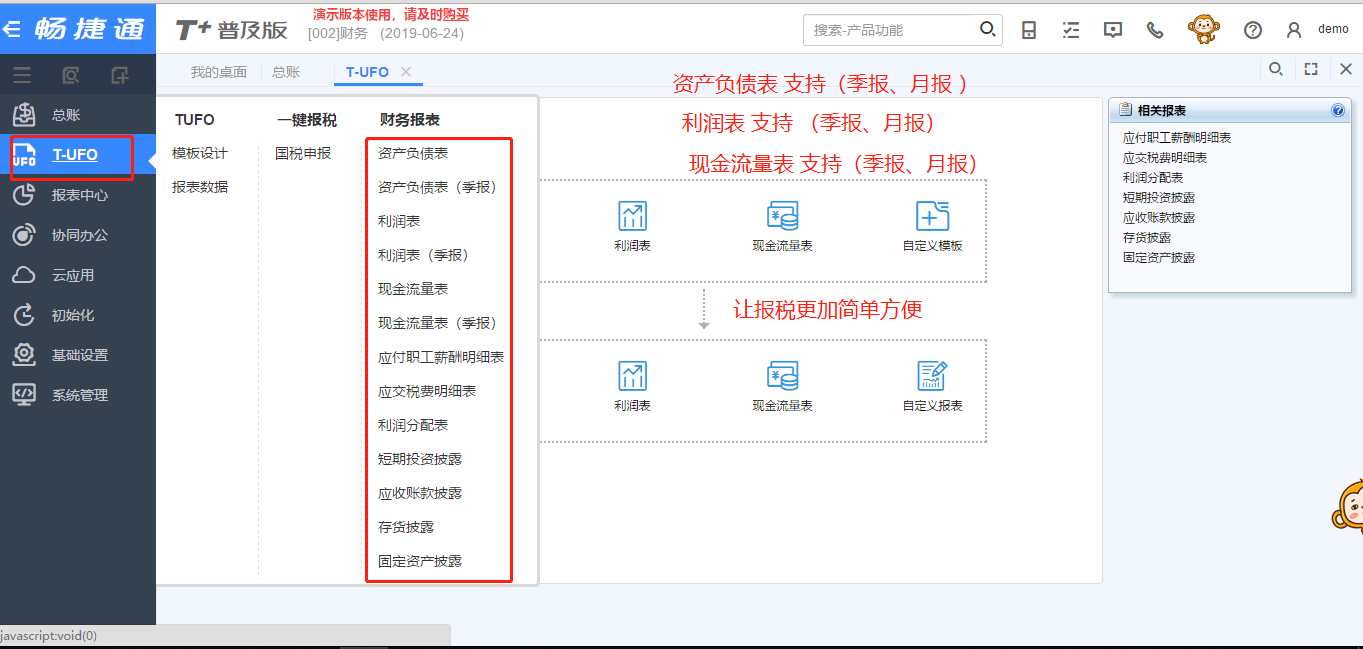This screenshot has width=1363, height=649.
Task: Open 报表数据 under TUFO
Action: tap(200, 187)
